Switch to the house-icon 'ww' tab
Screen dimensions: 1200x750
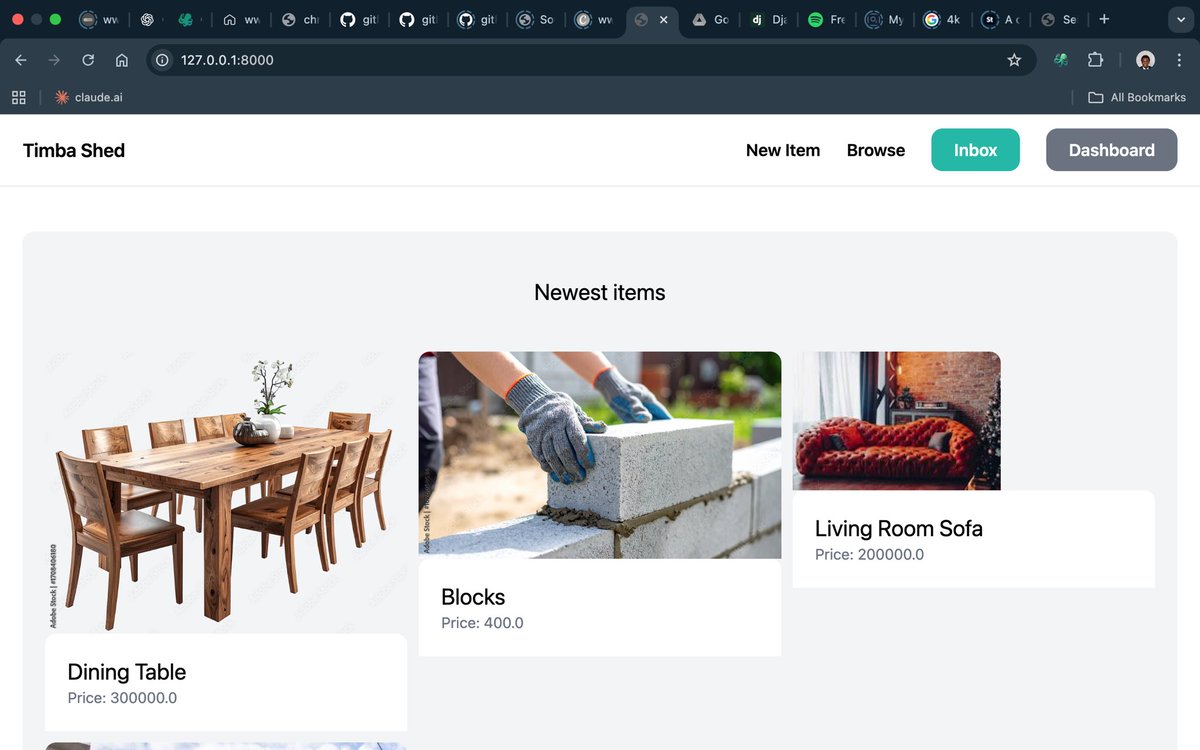coord(241,19)
